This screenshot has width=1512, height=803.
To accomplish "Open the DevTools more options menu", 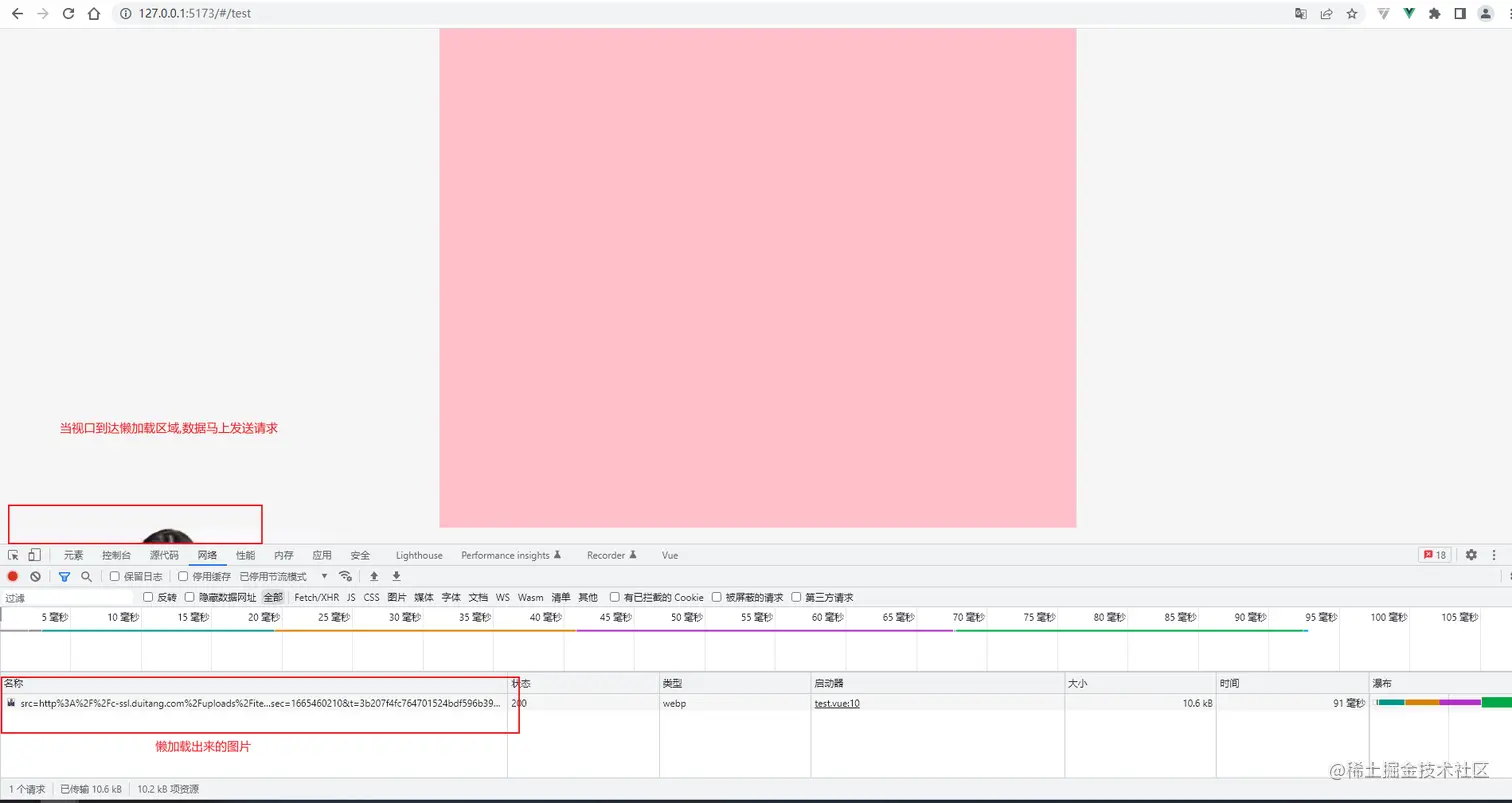I will point(1494,555).
